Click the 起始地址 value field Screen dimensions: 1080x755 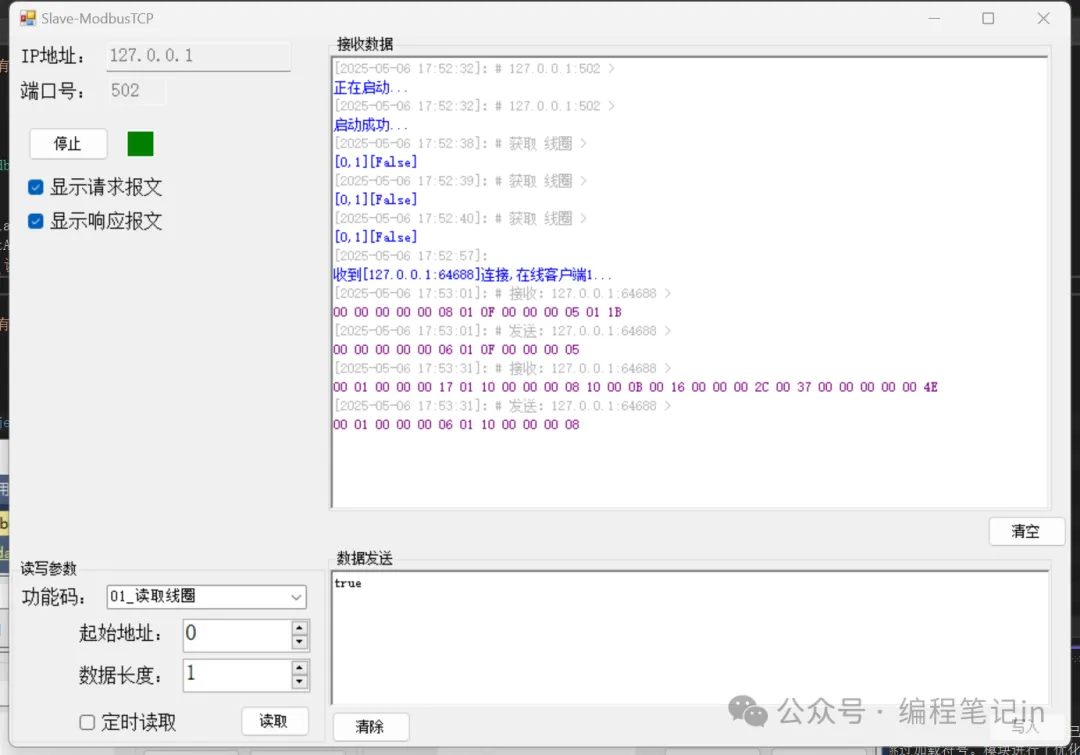click(x=238, y=634)
